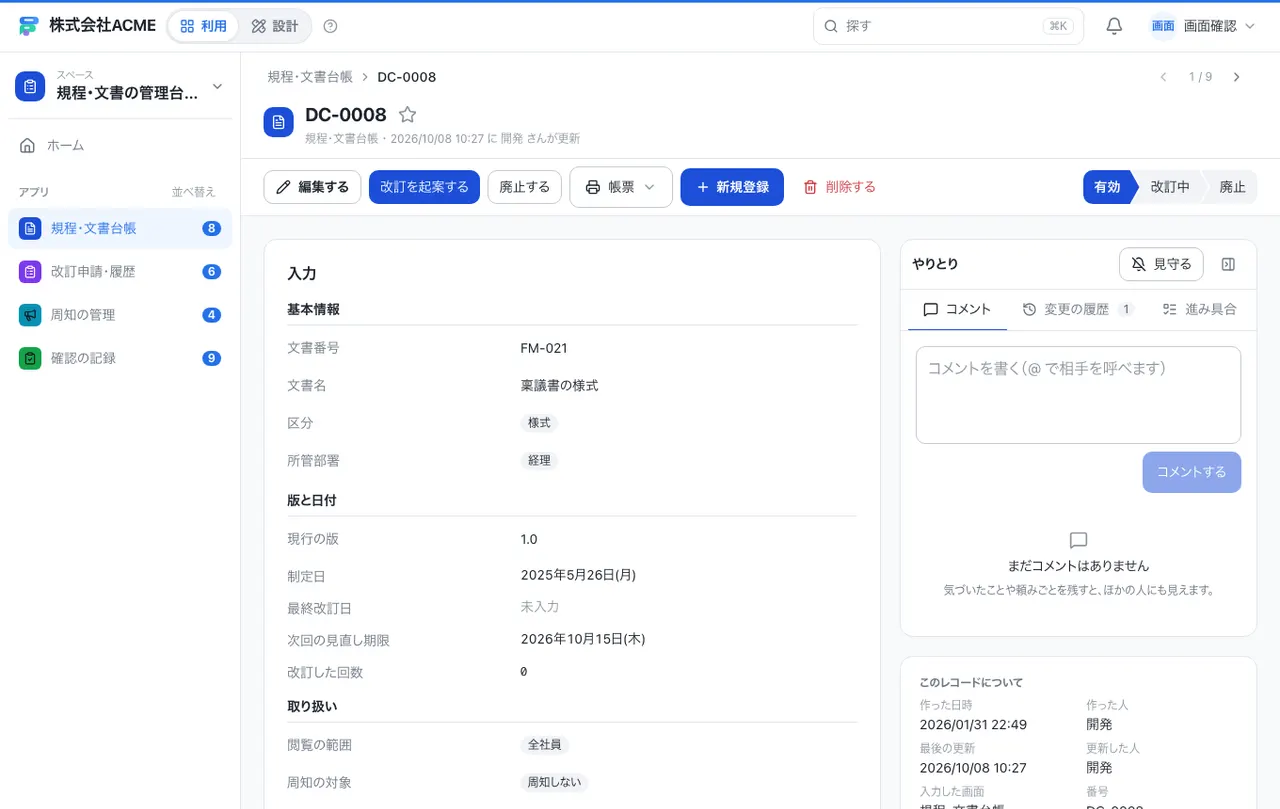
Task: Click the ホーム house icon
Action: coord(28,146)
